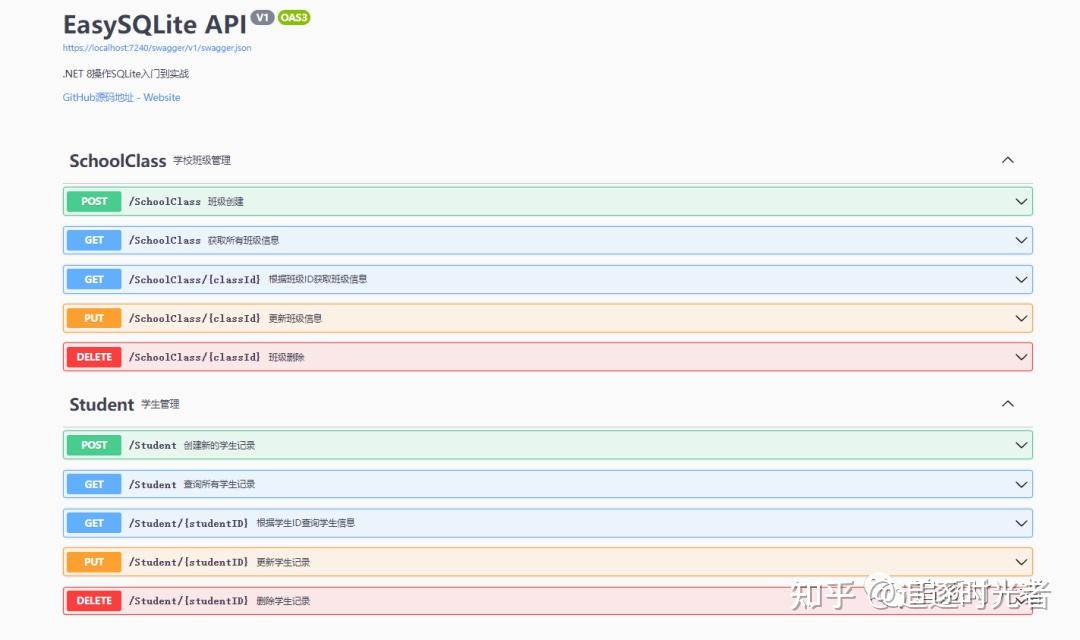Click the V1 version badge next to the title
This screenshot has height=640, width=1080.
pos(261,17)
